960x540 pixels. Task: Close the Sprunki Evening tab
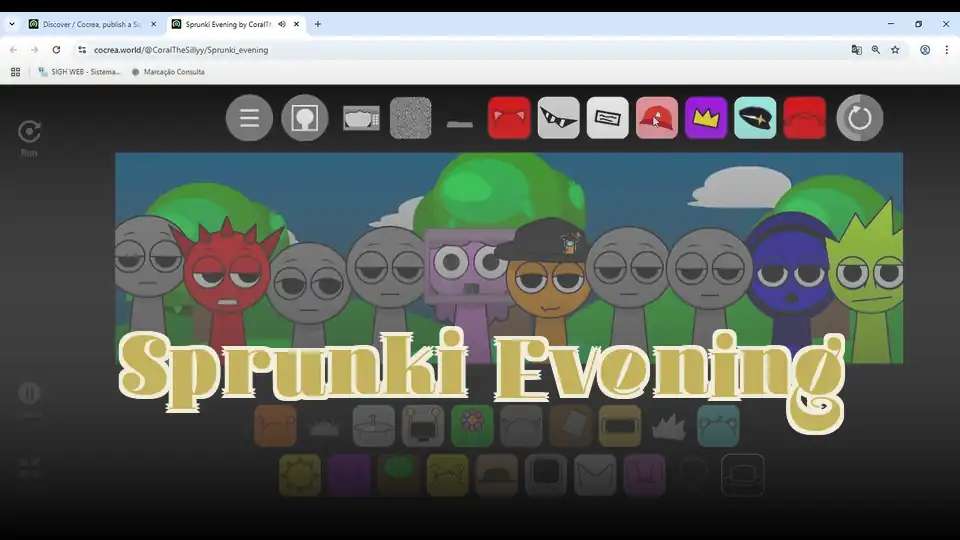click(296, 24)
